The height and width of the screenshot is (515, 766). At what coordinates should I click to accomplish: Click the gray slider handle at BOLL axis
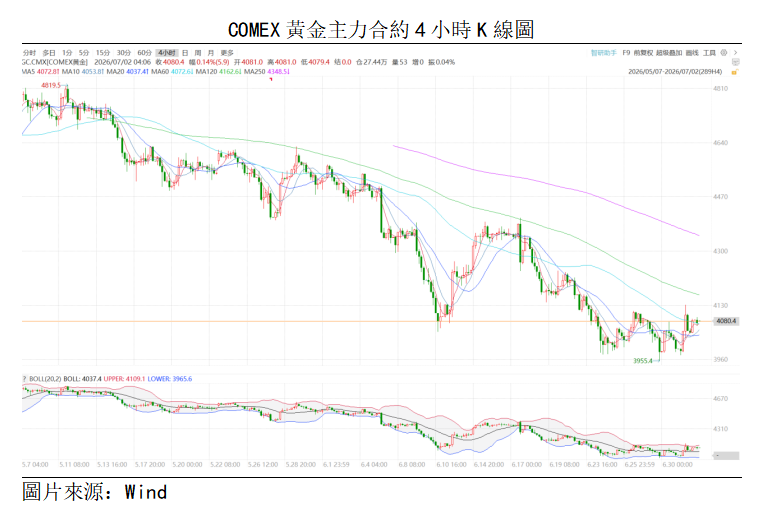pos(725,455)
